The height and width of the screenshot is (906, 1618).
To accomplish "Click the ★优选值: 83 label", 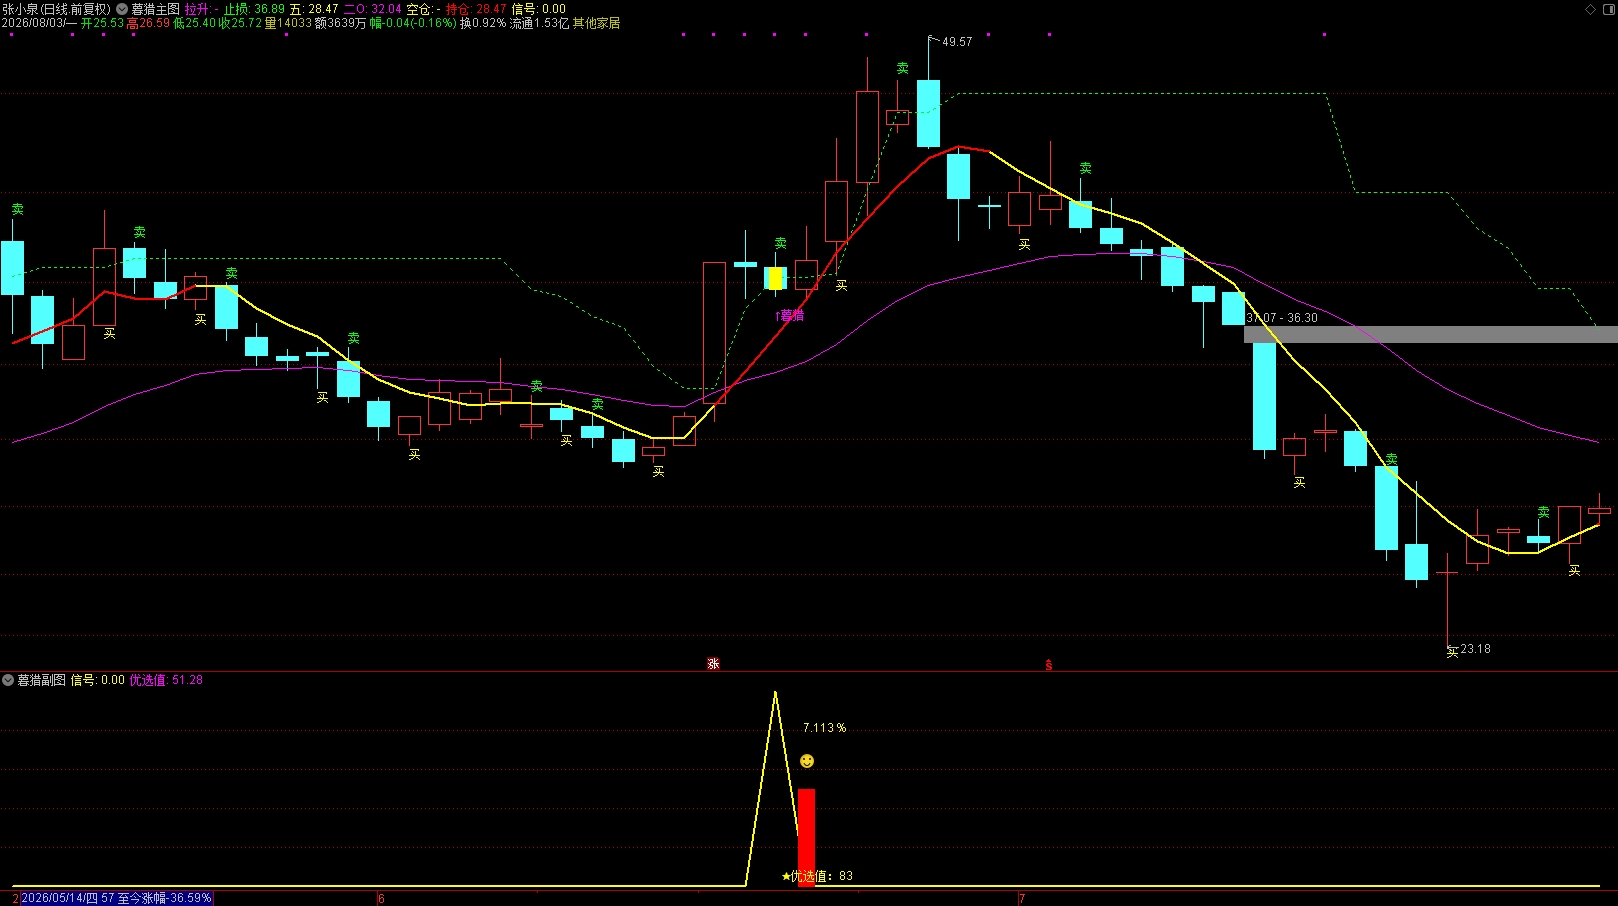I will point(817,876).
